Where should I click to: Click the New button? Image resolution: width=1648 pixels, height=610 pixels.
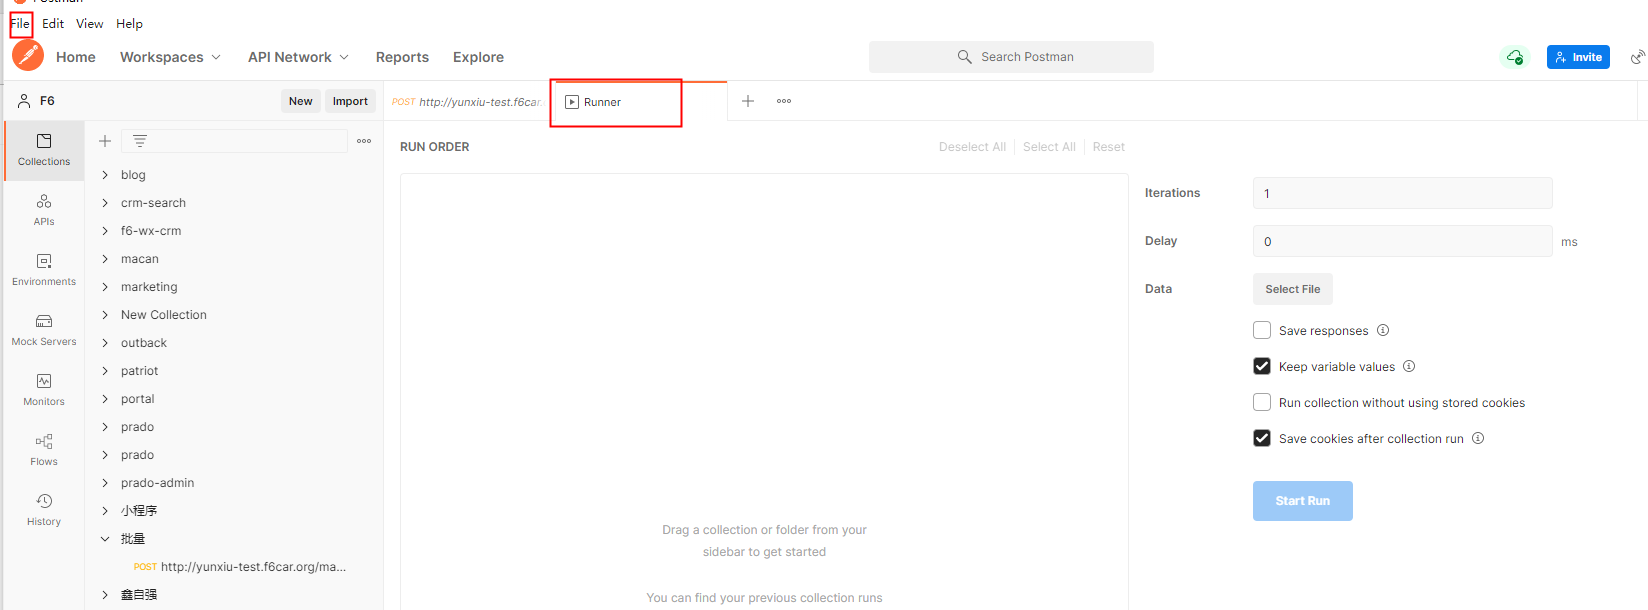click(300, 101)
